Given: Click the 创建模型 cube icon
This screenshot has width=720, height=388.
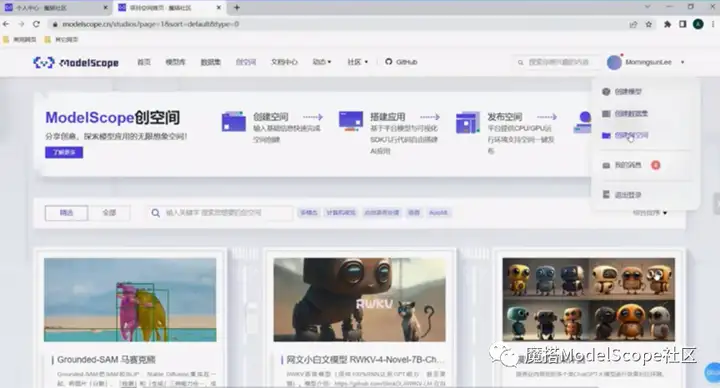Looking at the screenshot, I should tap(606, 91).
